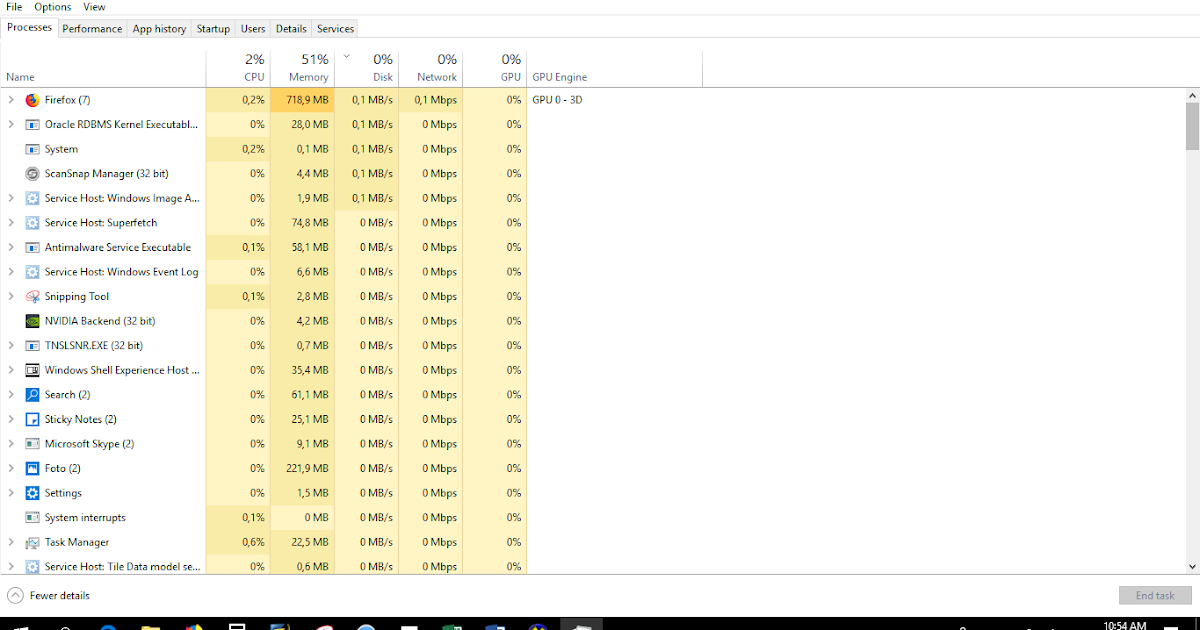Click the Firefox process icon
The image size is (1200, 630).
32,100
